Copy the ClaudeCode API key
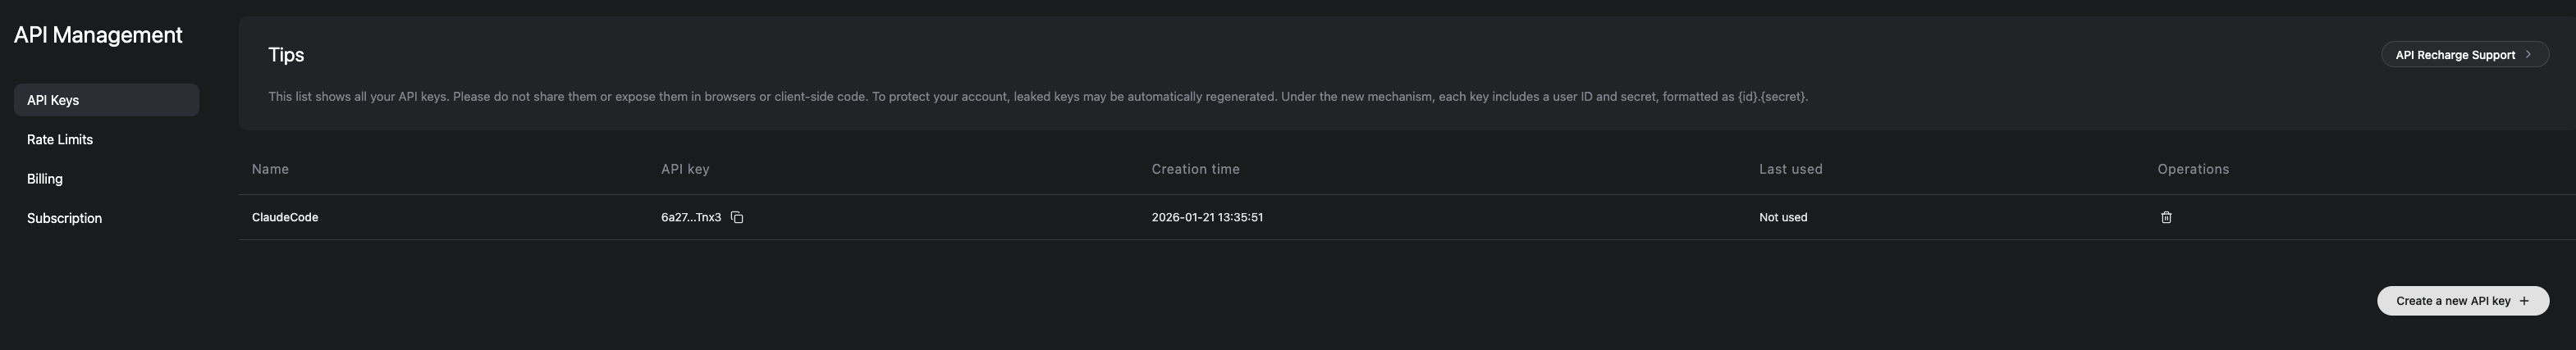The height and width of the screenshot is (350, 2576). click(x=737, y=217)
